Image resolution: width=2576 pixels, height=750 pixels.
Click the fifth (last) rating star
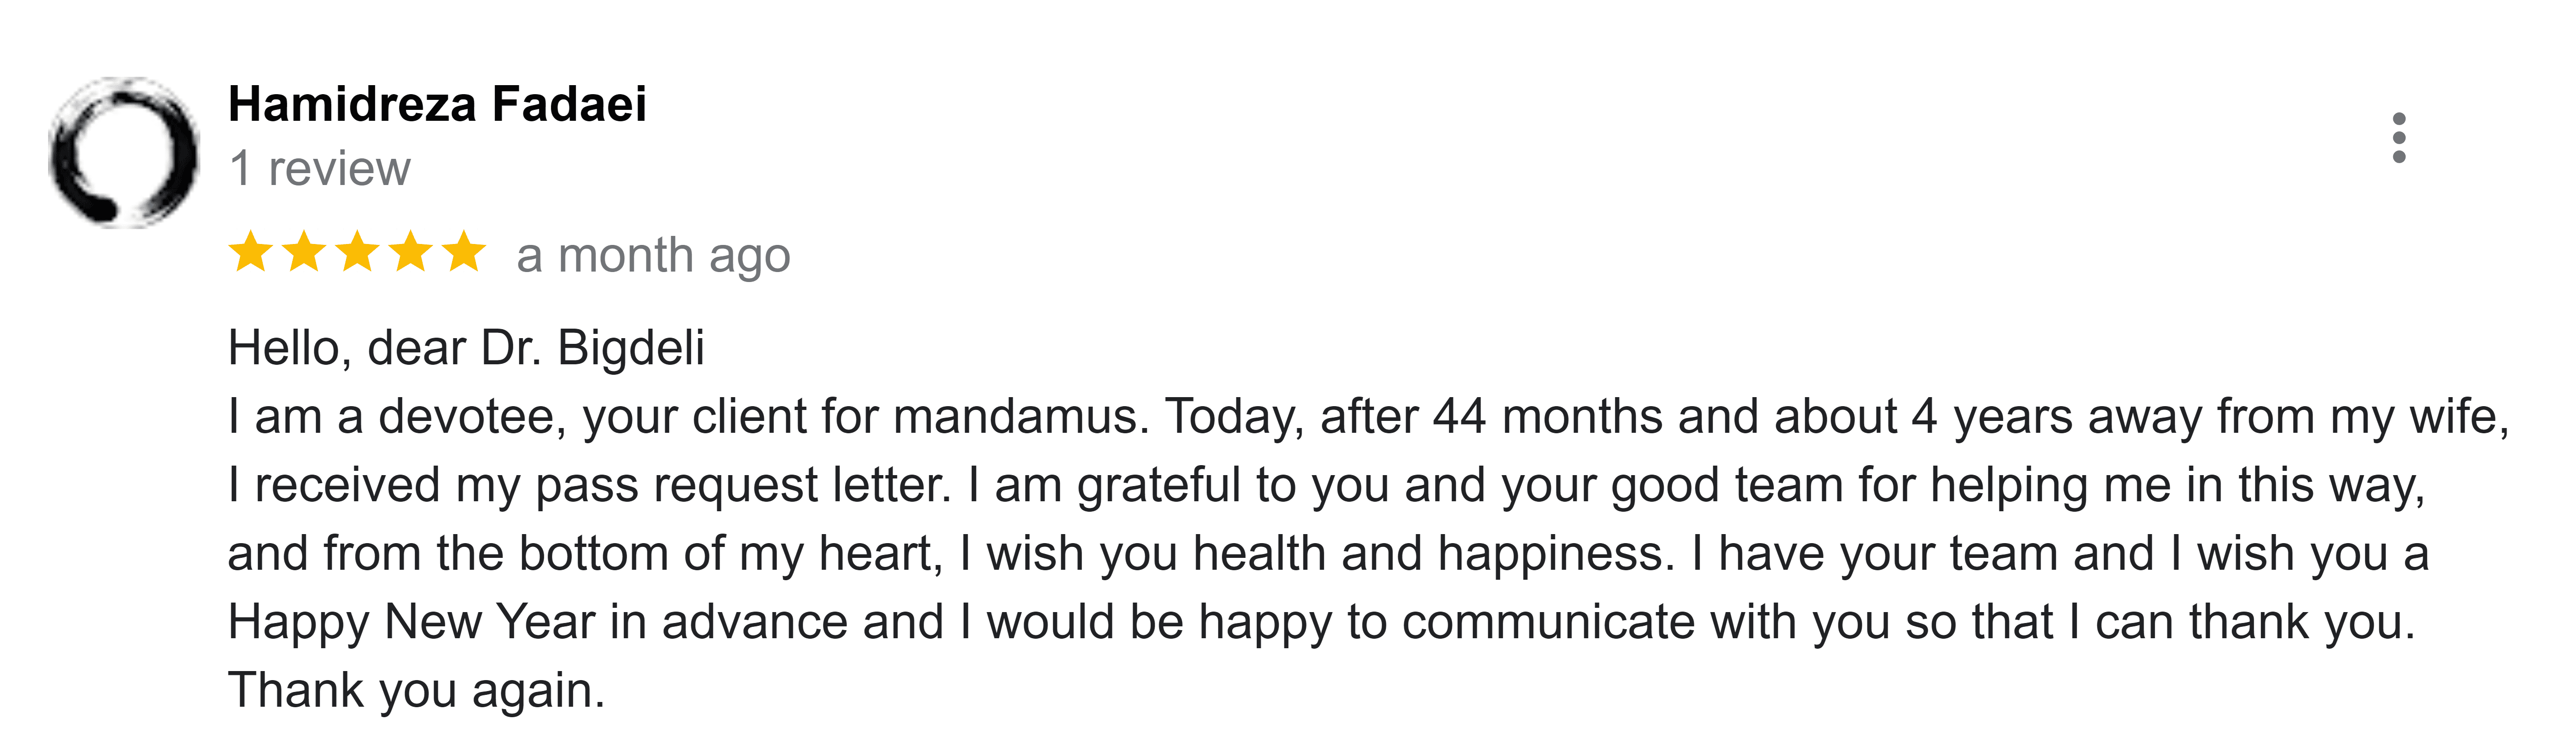coord(464,252)
